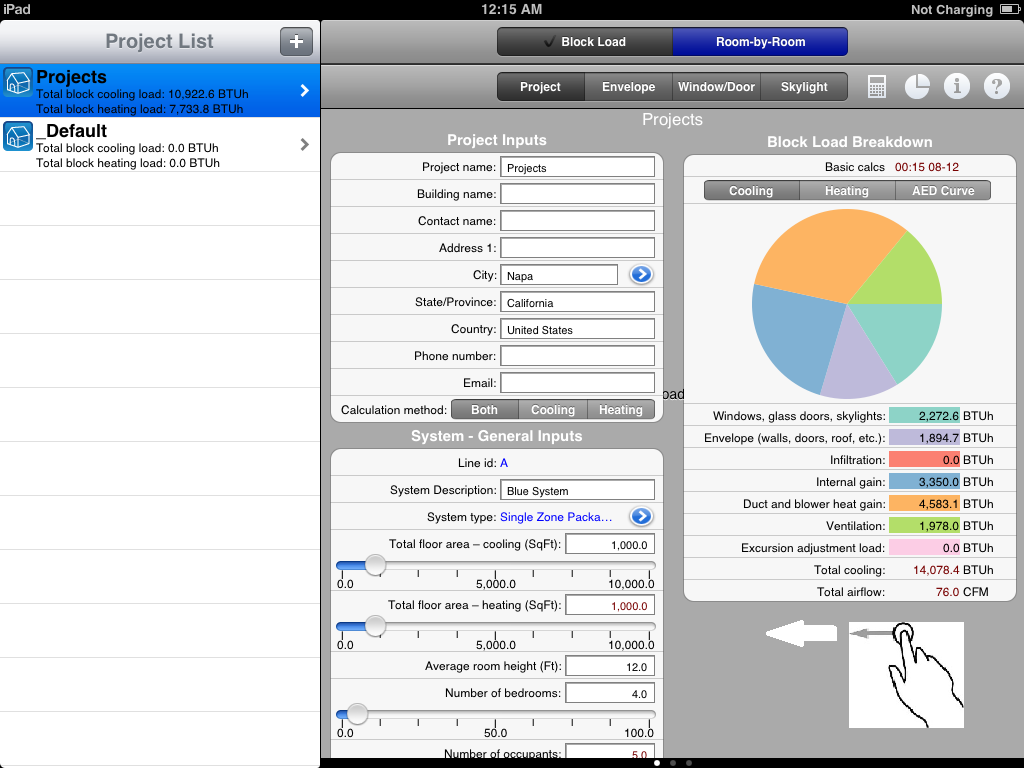The height and width of the screenshot is (768, 1024).
Task: Check battery icon in status bar
Action: coord(1008,9)
